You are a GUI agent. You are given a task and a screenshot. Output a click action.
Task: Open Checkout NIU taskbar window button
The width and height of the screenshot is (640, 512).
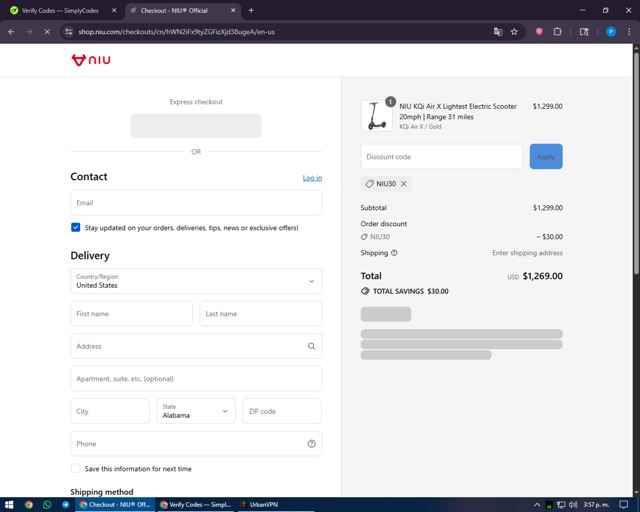[x=116, y=505]
